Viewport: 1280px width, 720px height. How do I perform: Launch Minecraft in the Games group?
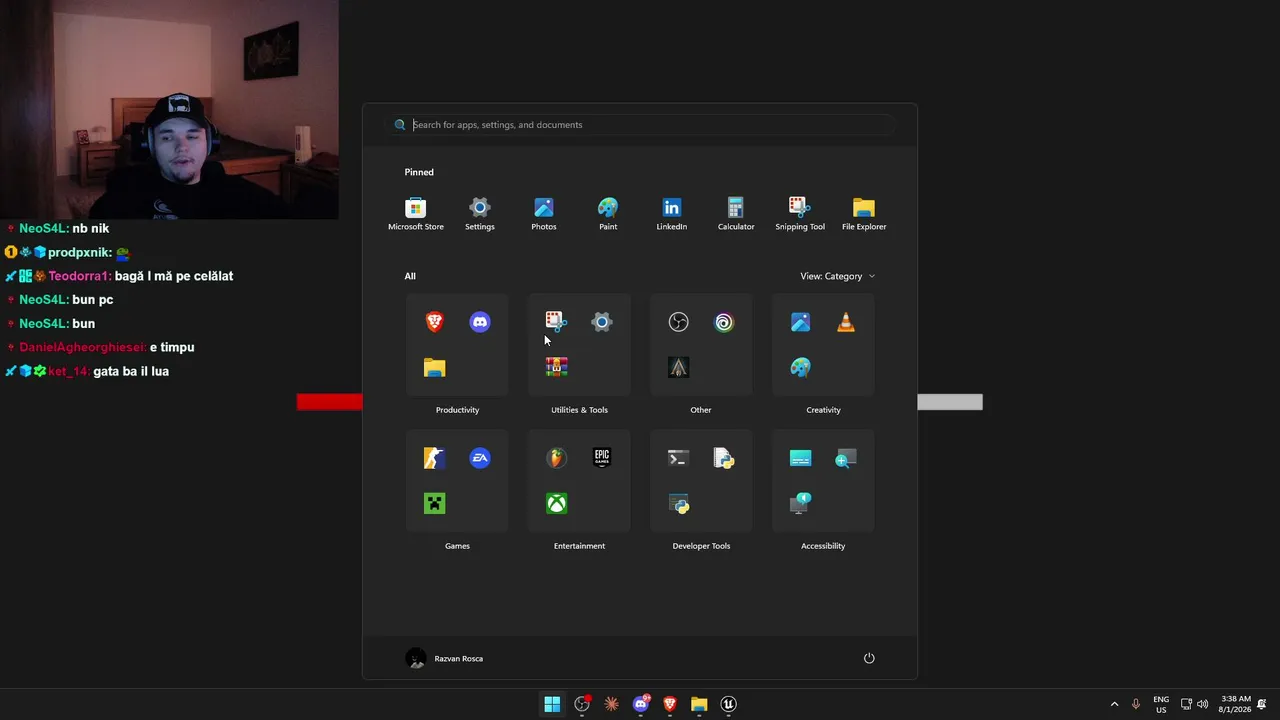click(435, 503)
